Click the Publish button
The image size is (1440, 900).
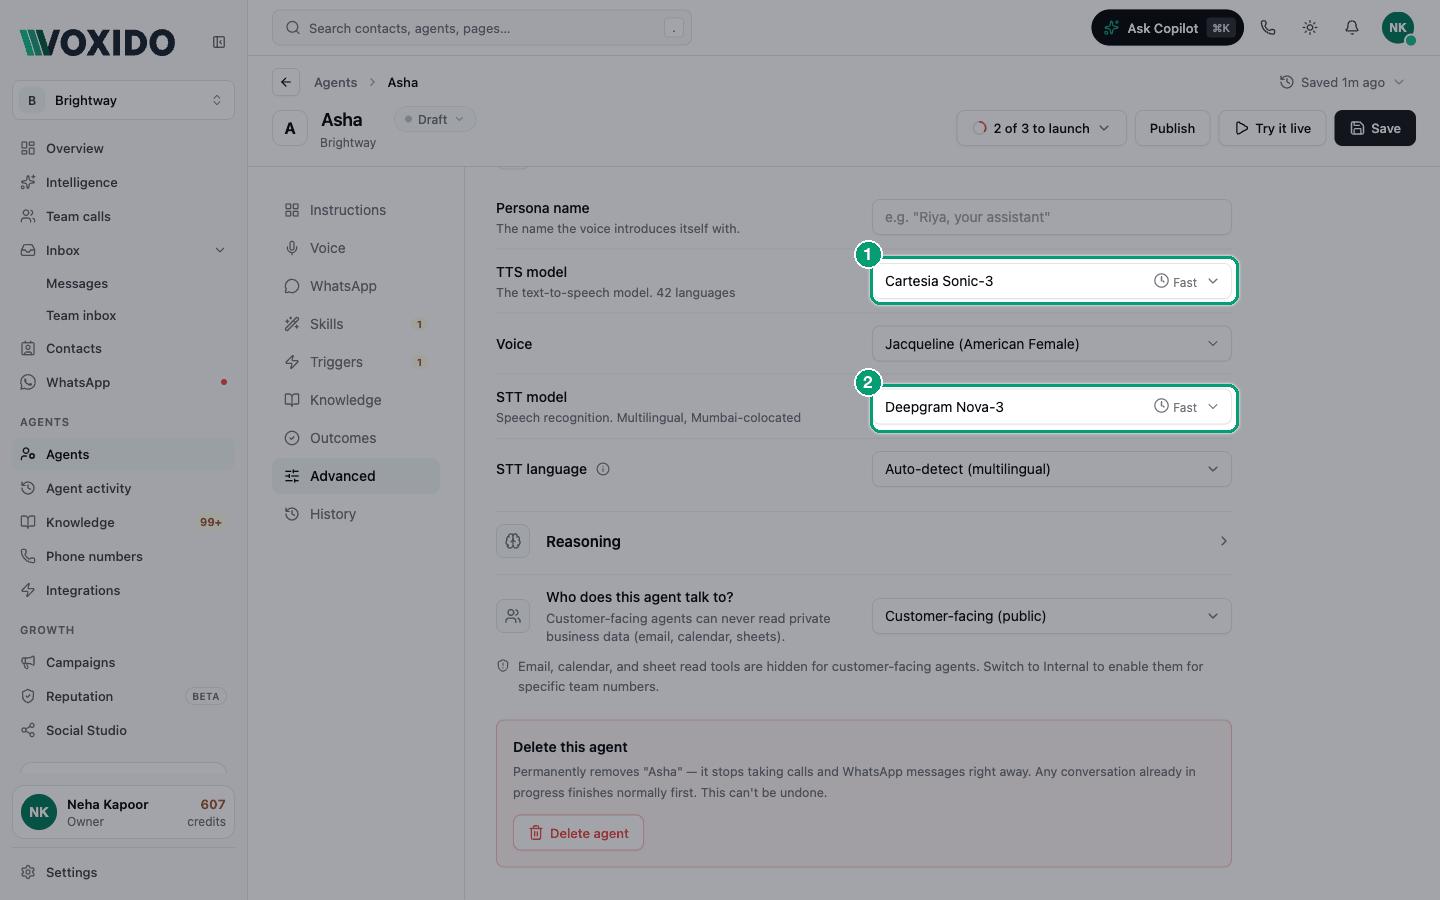click(x=1172, y=128)
